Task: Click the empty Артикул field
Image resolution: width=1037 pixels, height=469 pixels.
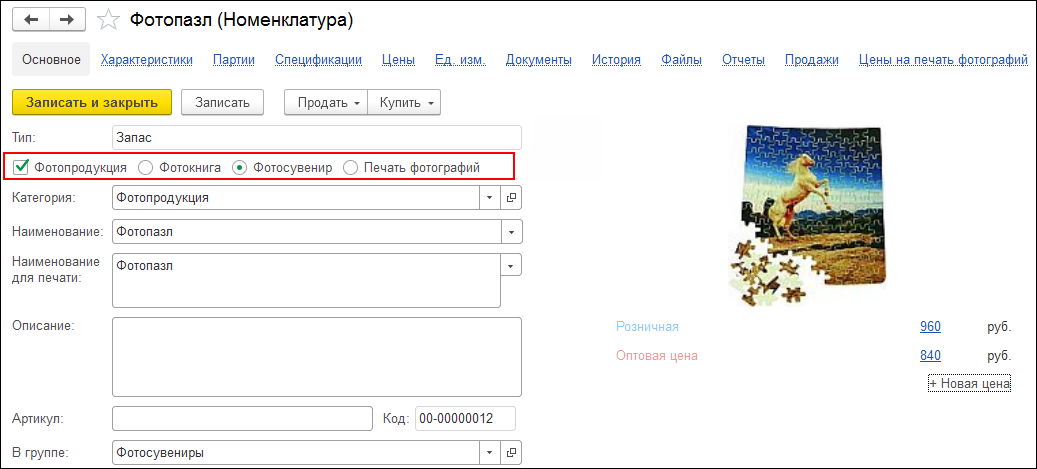Action: point(243,418)
